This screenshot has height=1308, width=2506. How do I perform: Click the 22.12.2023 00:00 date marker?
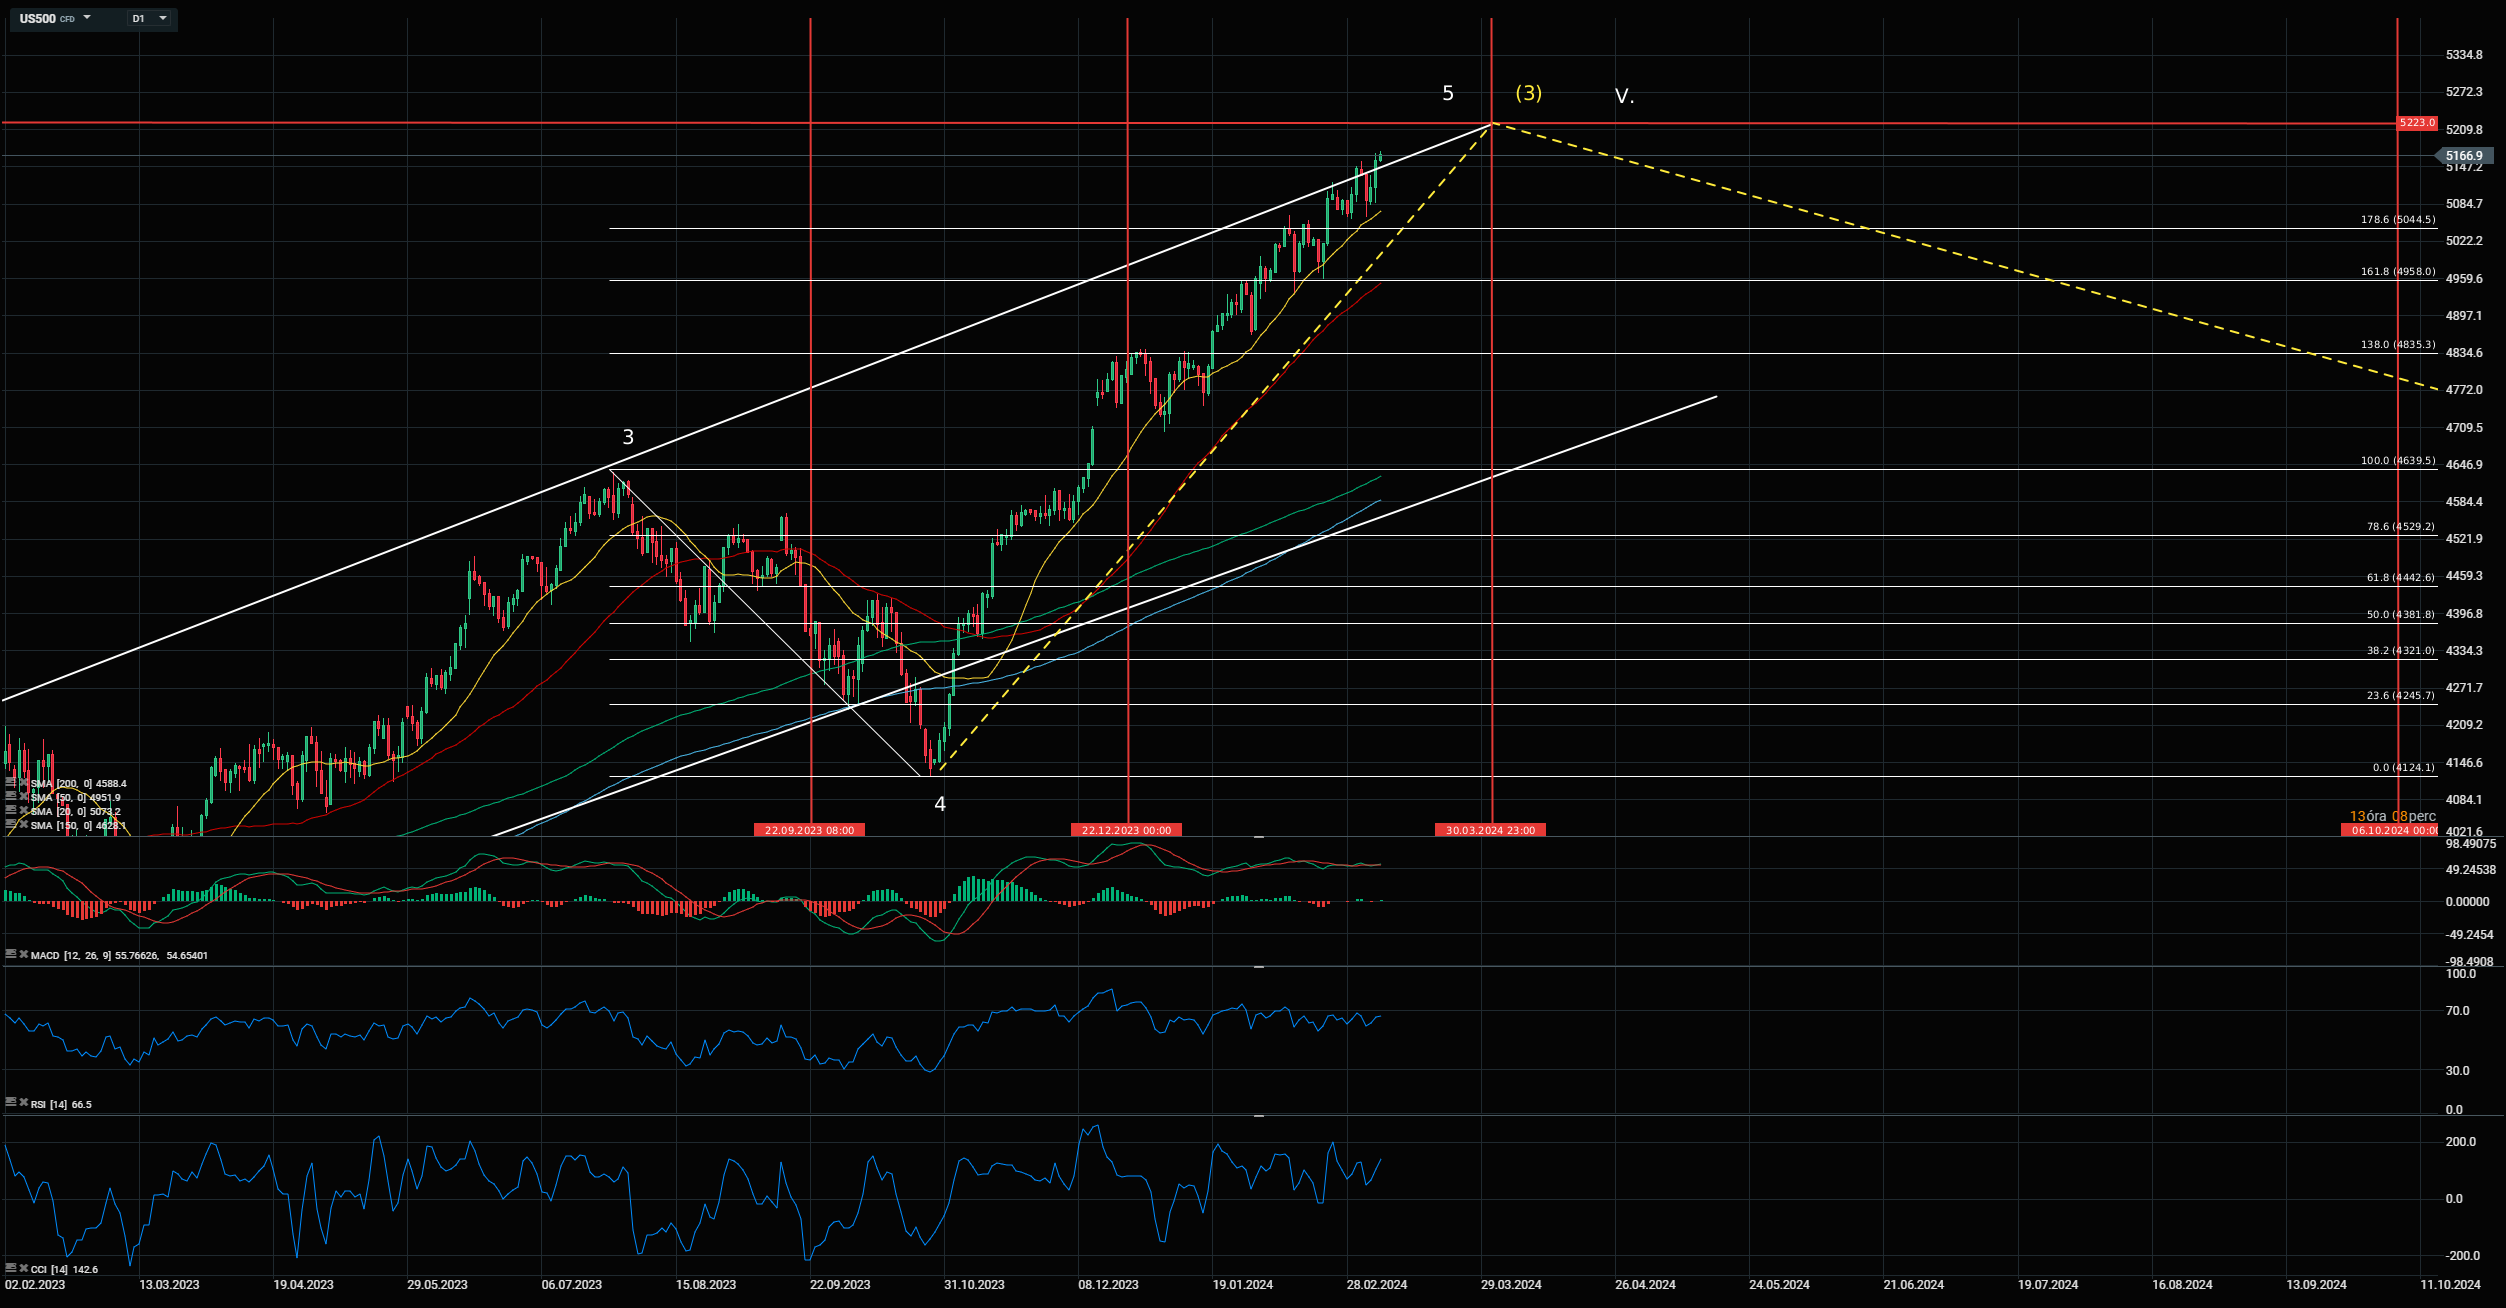click(1126, 830)
